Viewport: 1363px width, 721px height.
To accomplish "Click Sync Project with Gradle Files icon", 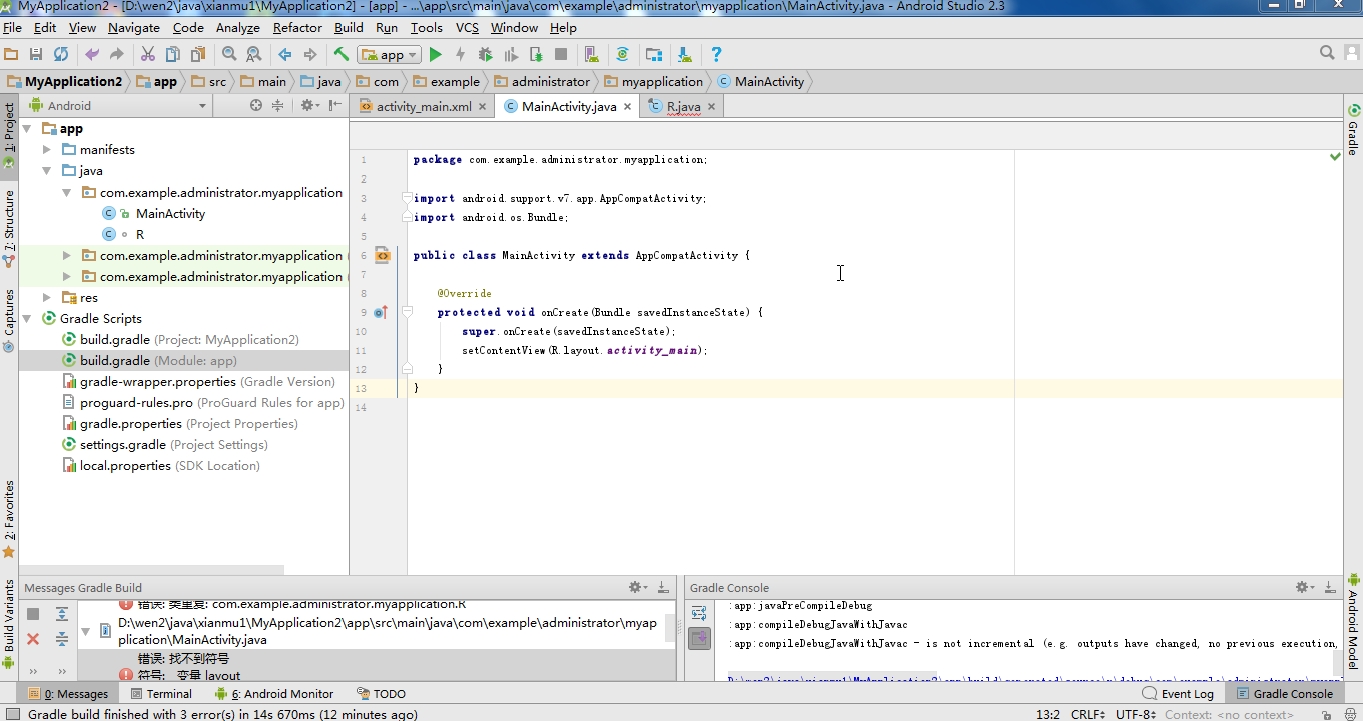I will [x=623, y=54].
